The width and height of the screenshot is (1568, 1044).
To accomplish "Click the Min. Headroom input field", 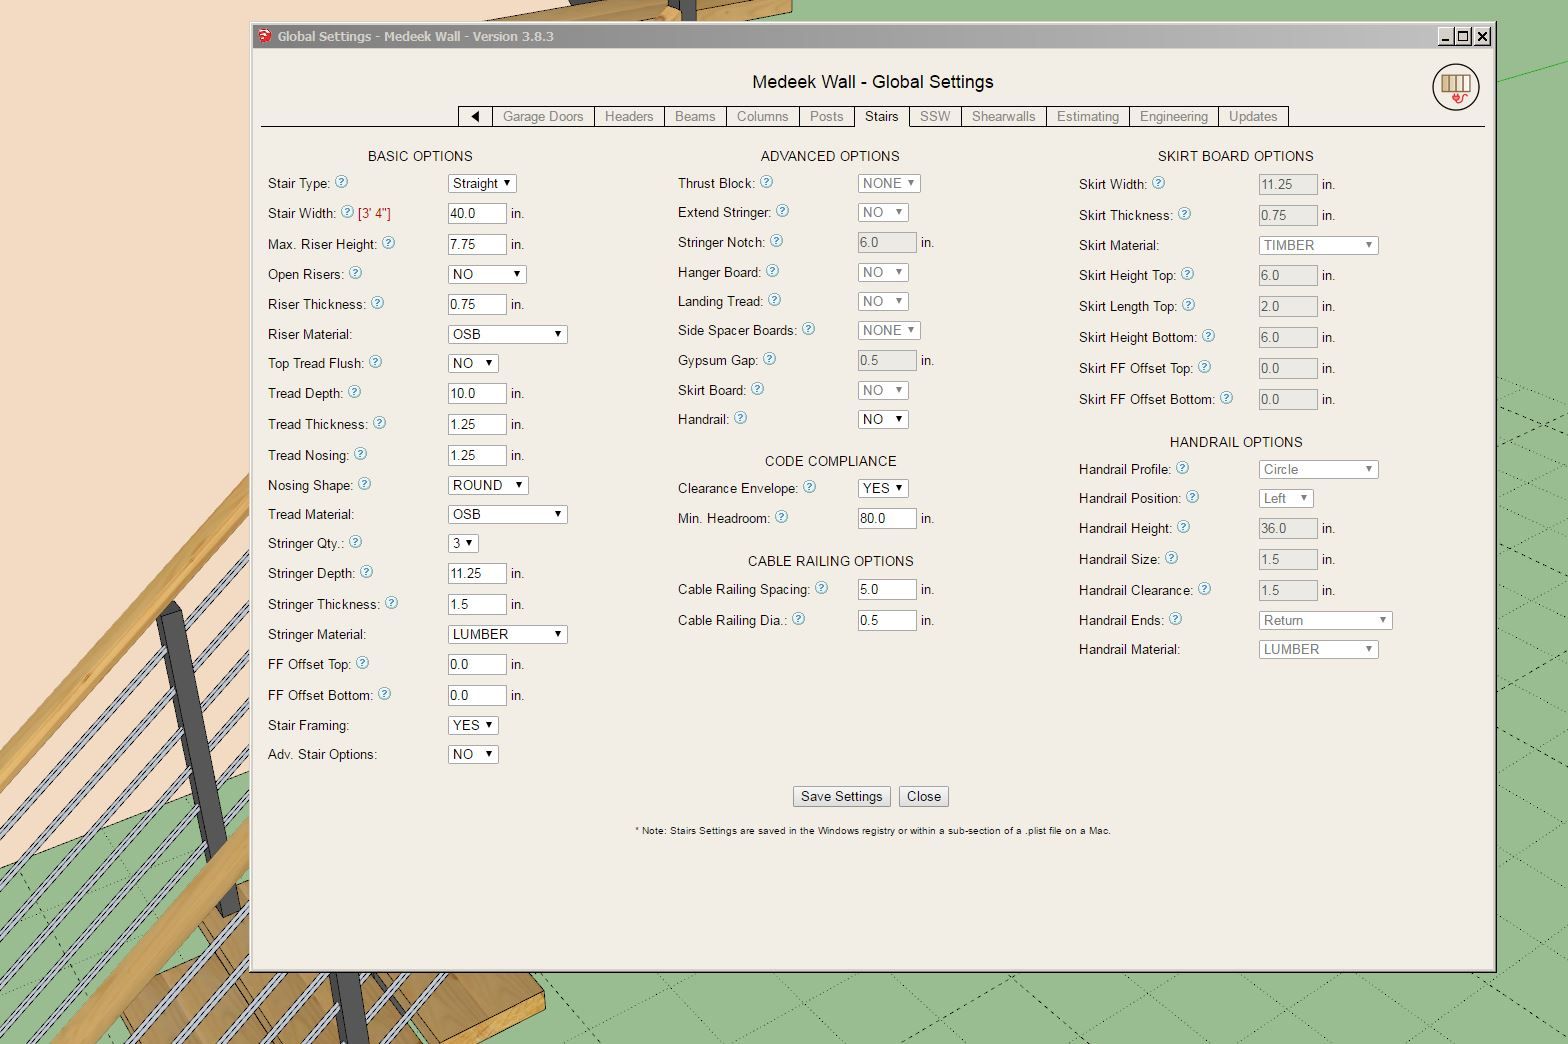I will (887, 518).
